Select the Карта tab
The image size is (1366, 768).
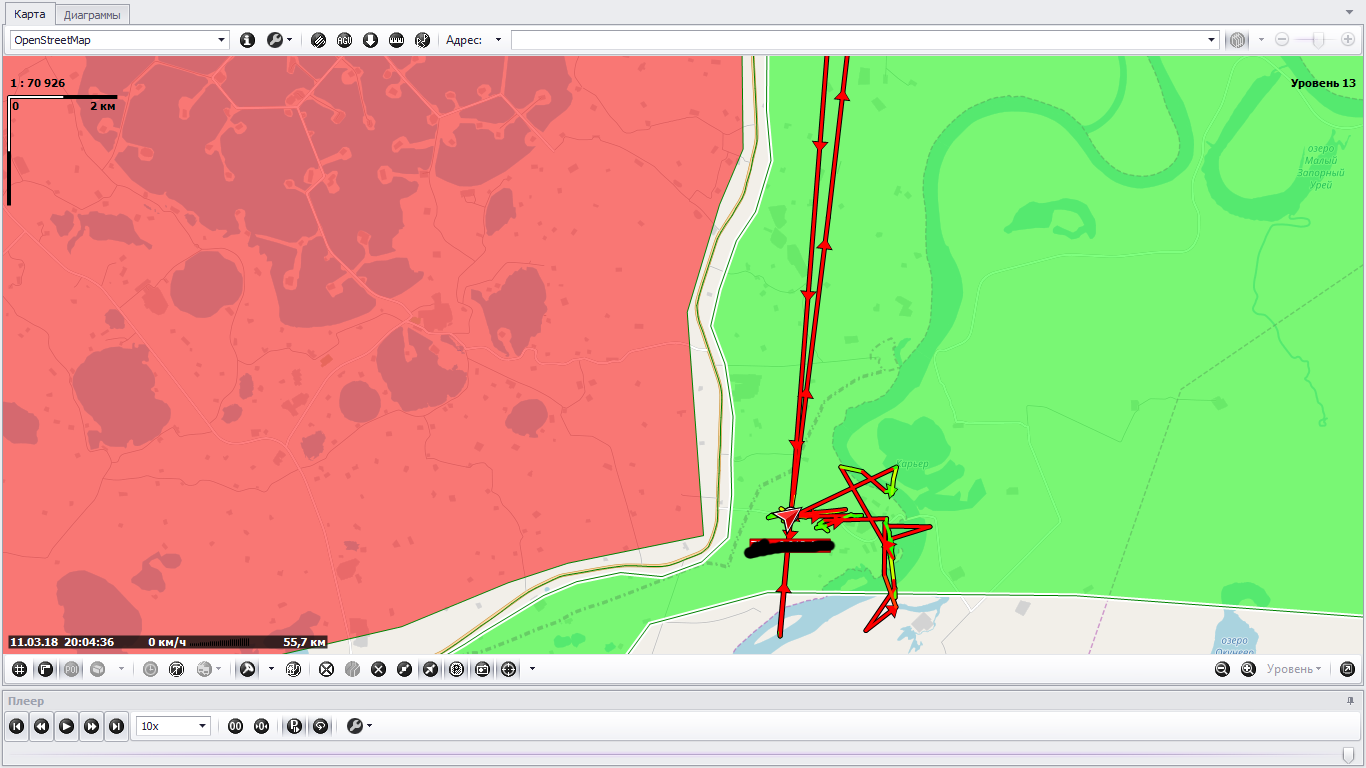30,15
